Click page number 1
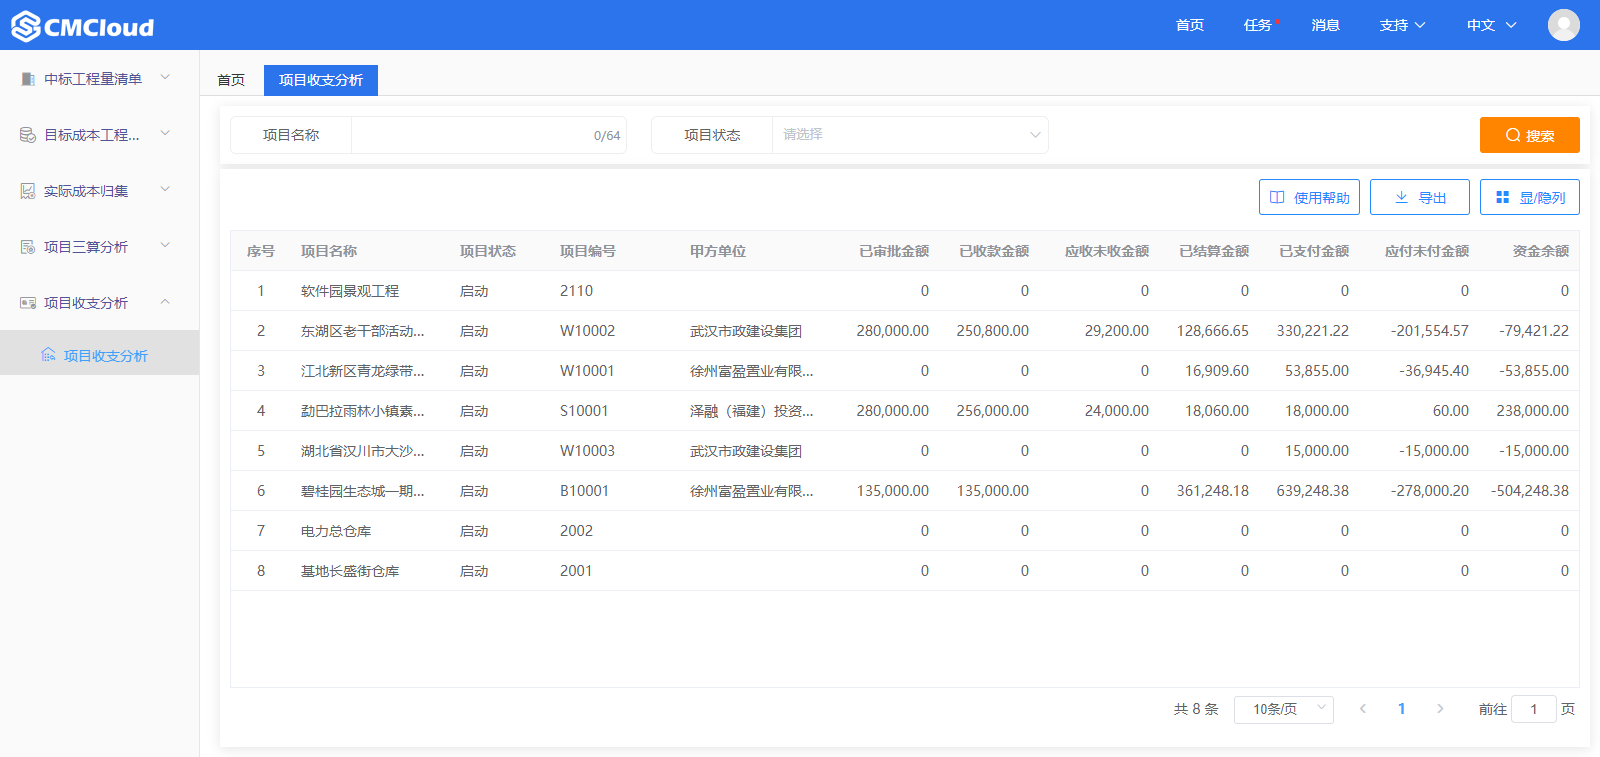The height and width of the screenshot is (757, 1600). tap(1401, 709)
